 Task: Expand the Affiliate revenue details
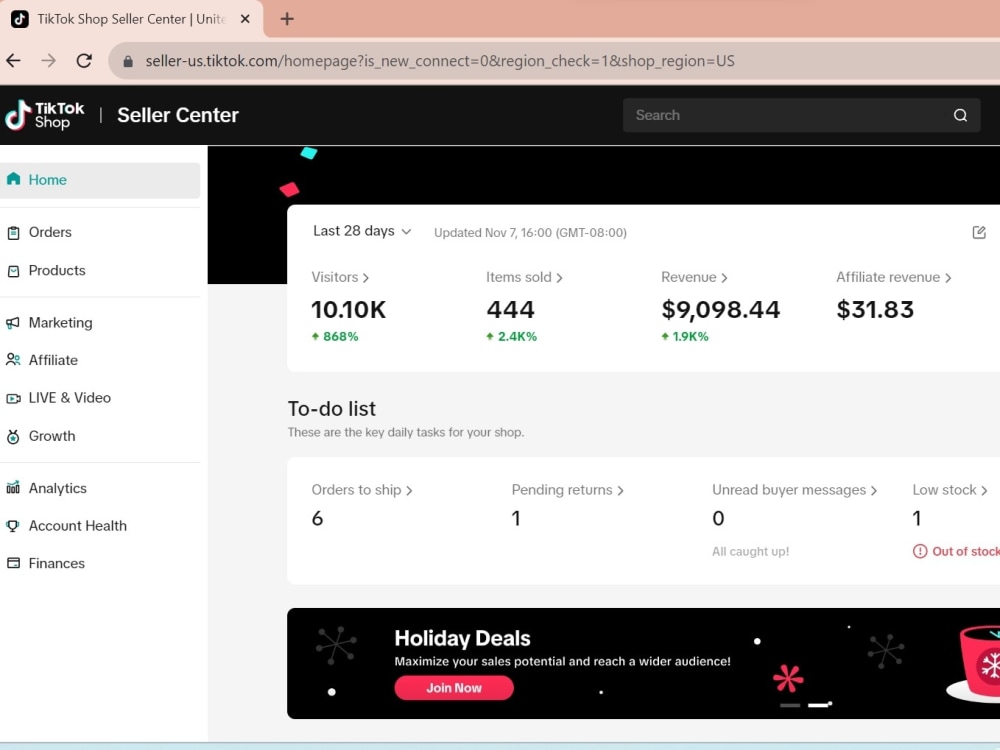click(894, 277)
